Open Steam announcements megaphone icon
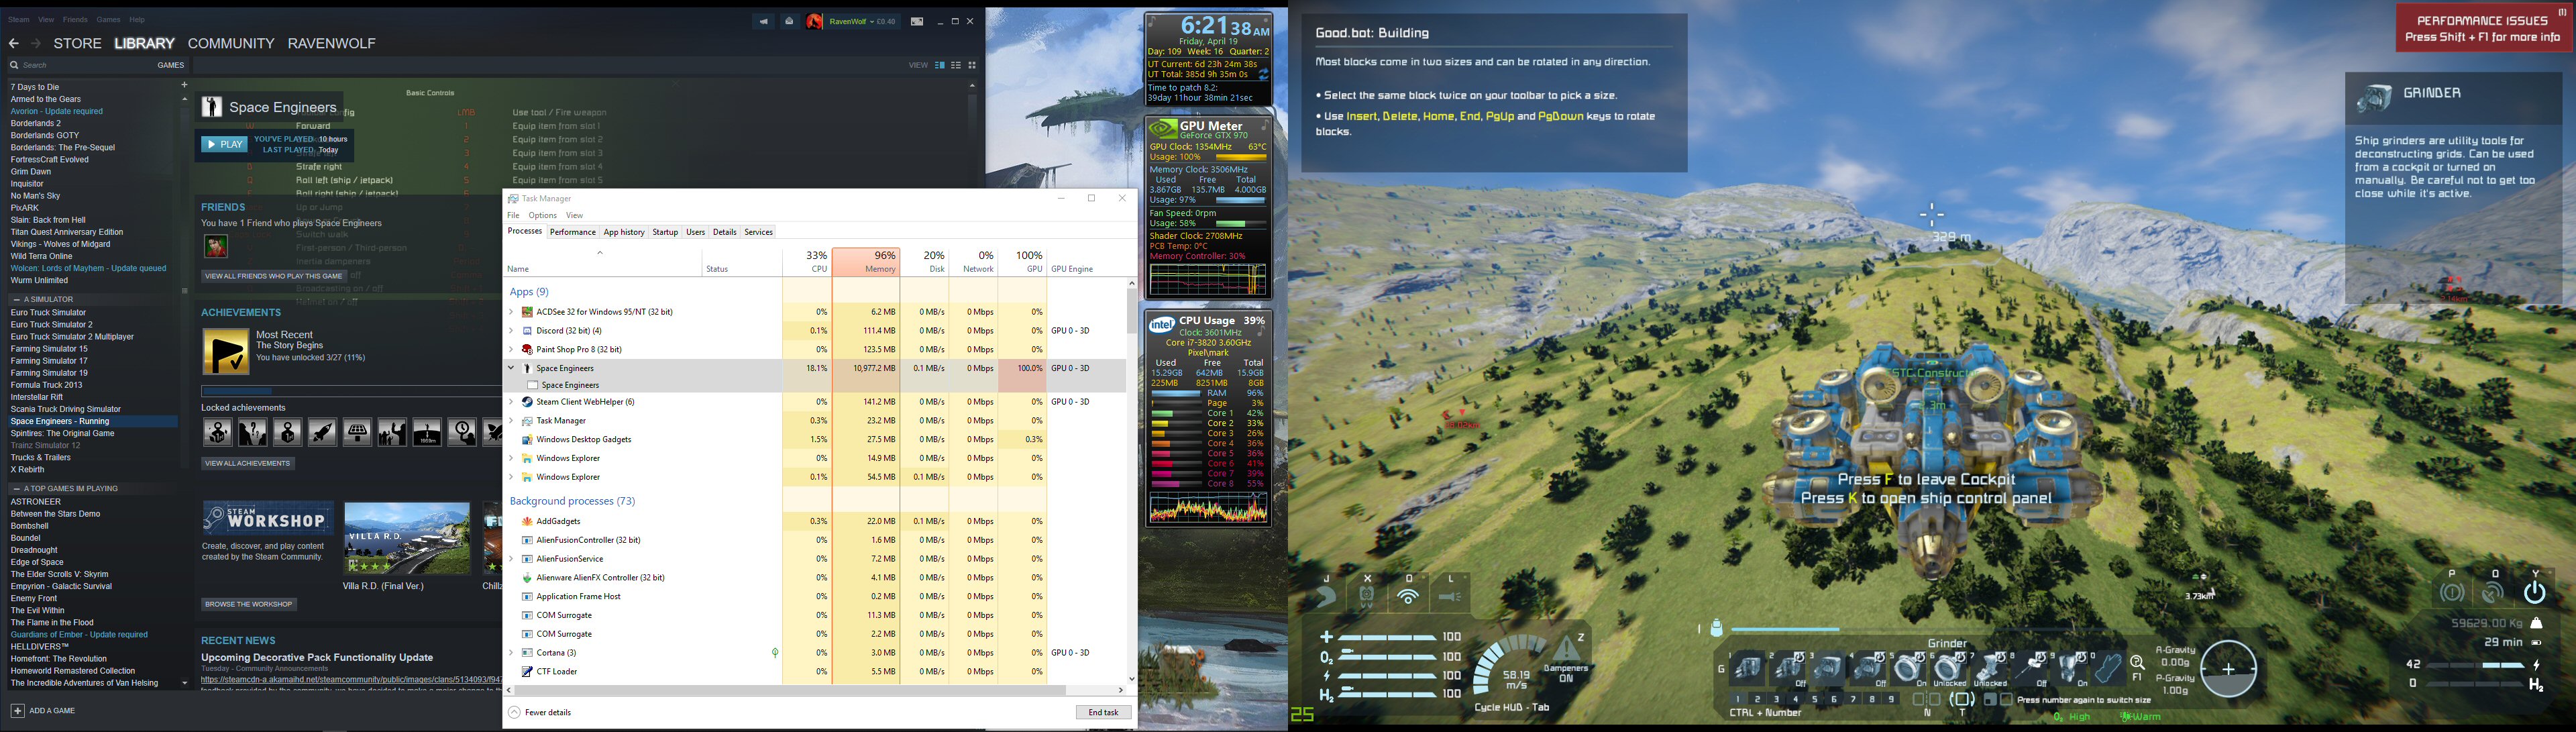This screenshot has width=2576, height=732. point(763,21)
